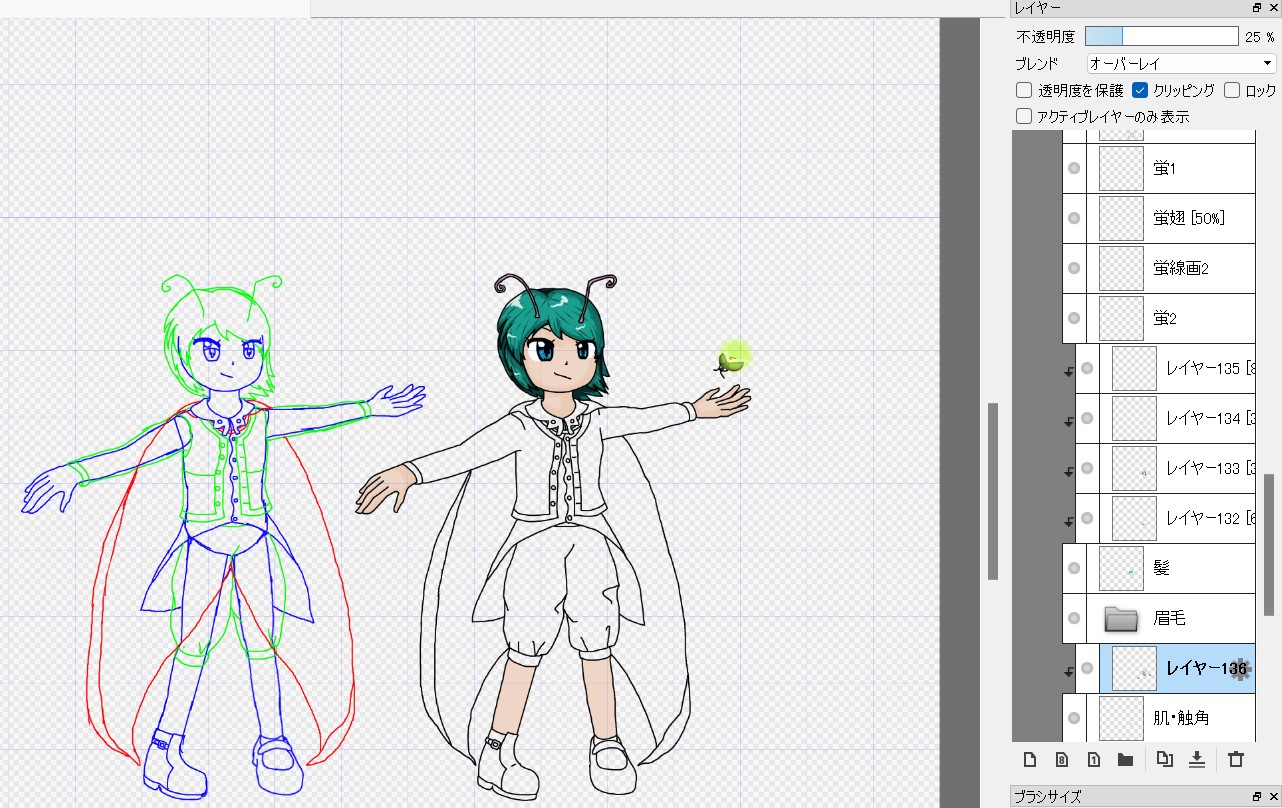
Task: Merge the layer down
Action: 1196,760
